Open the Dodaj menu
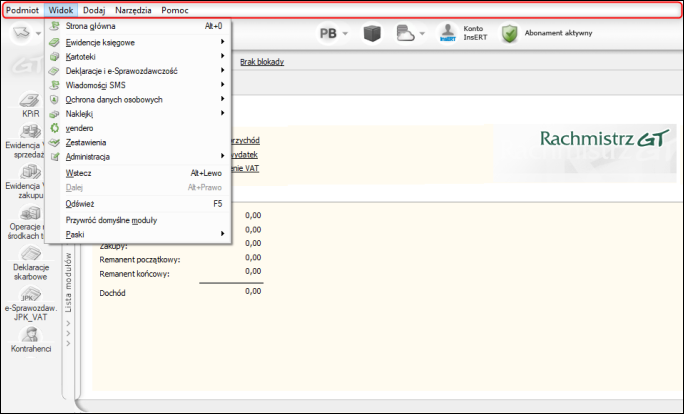Image resolution: width=684 pixels, height=414 pixels. (x=94, y=10)
